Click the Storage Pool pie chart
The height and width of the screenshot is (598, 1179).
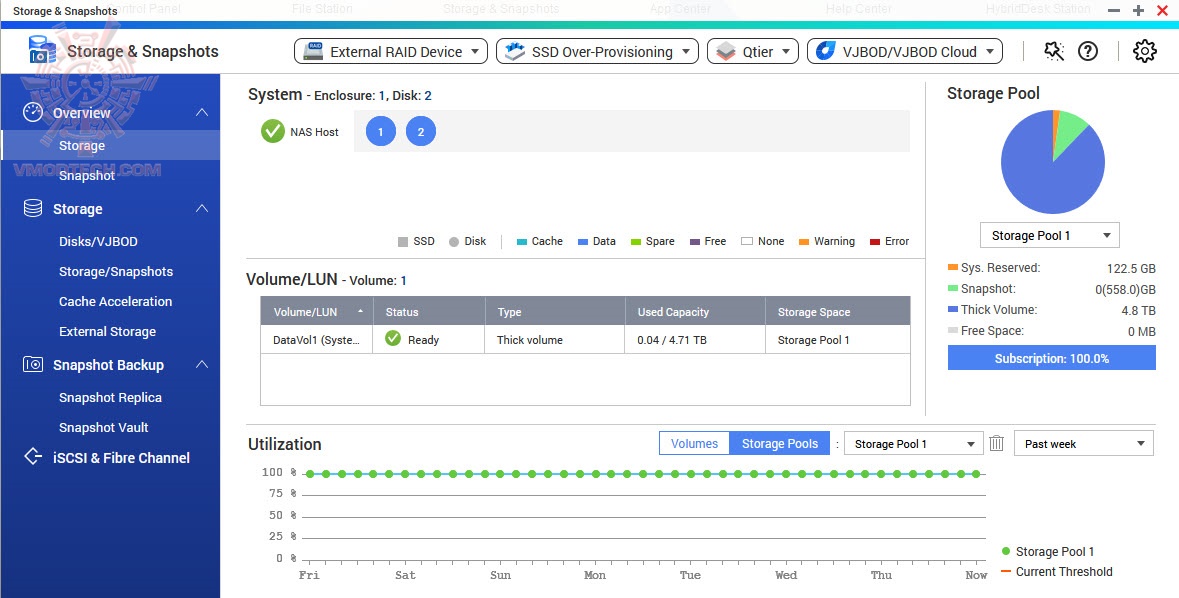point(1052,162)
